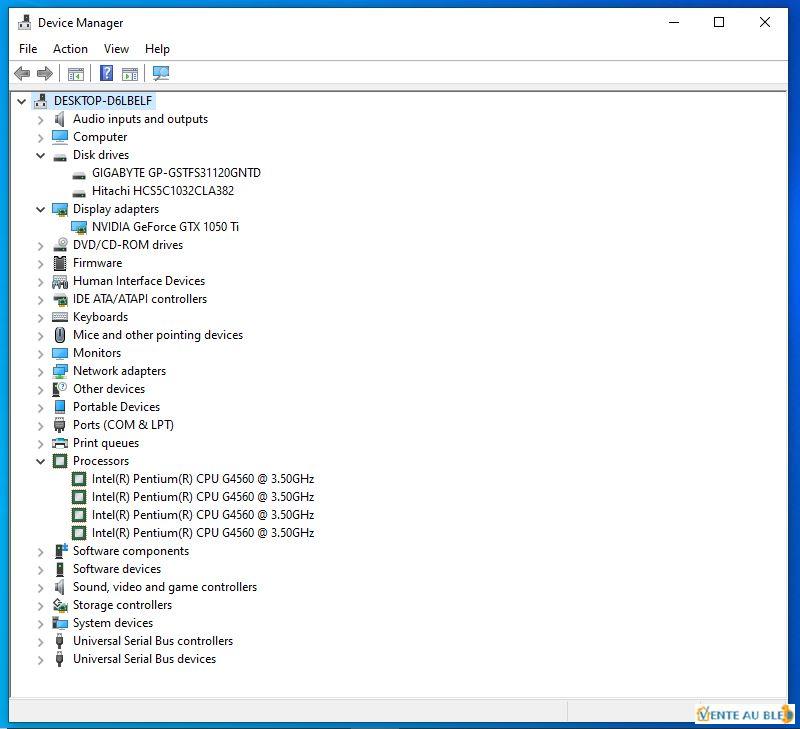The width and height of the screenshot is (800, 729).
Task: Select the GIGABYTE GP-GSTFS31120GNTD drive
Action: [176, 173]
